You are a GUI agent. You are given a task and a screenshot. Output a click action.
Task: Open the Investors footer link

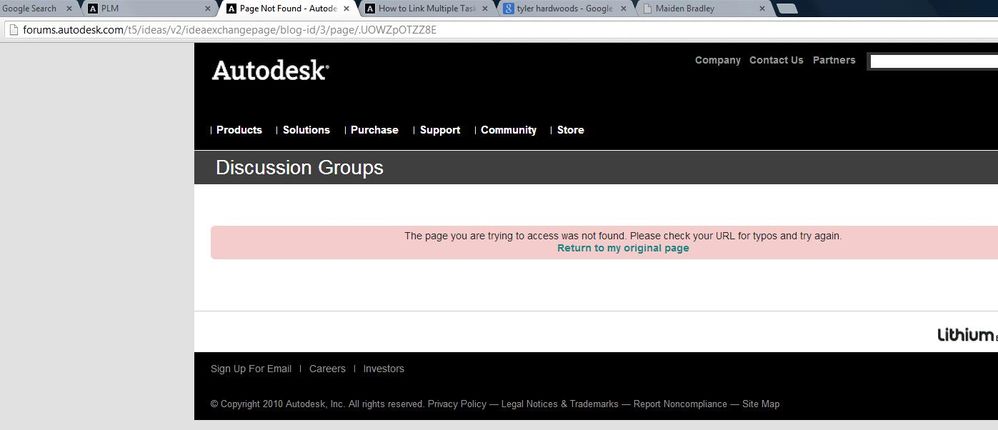pos(383,368)
